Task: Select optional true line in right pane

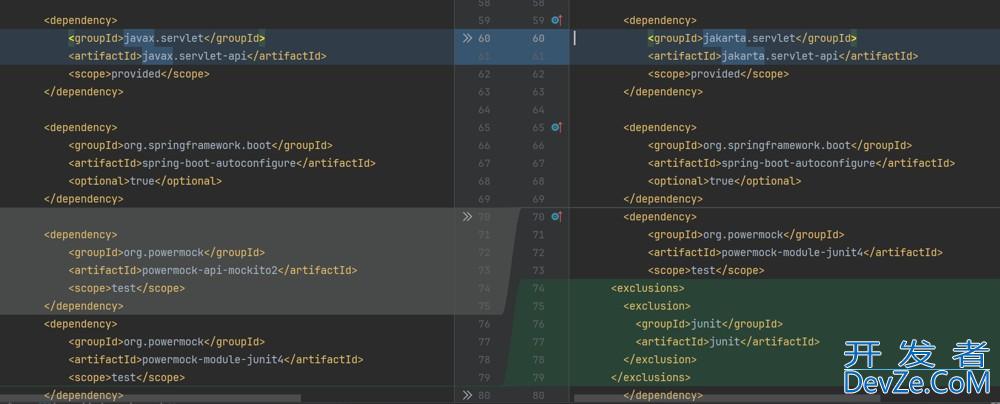Action: click(724, 181)
